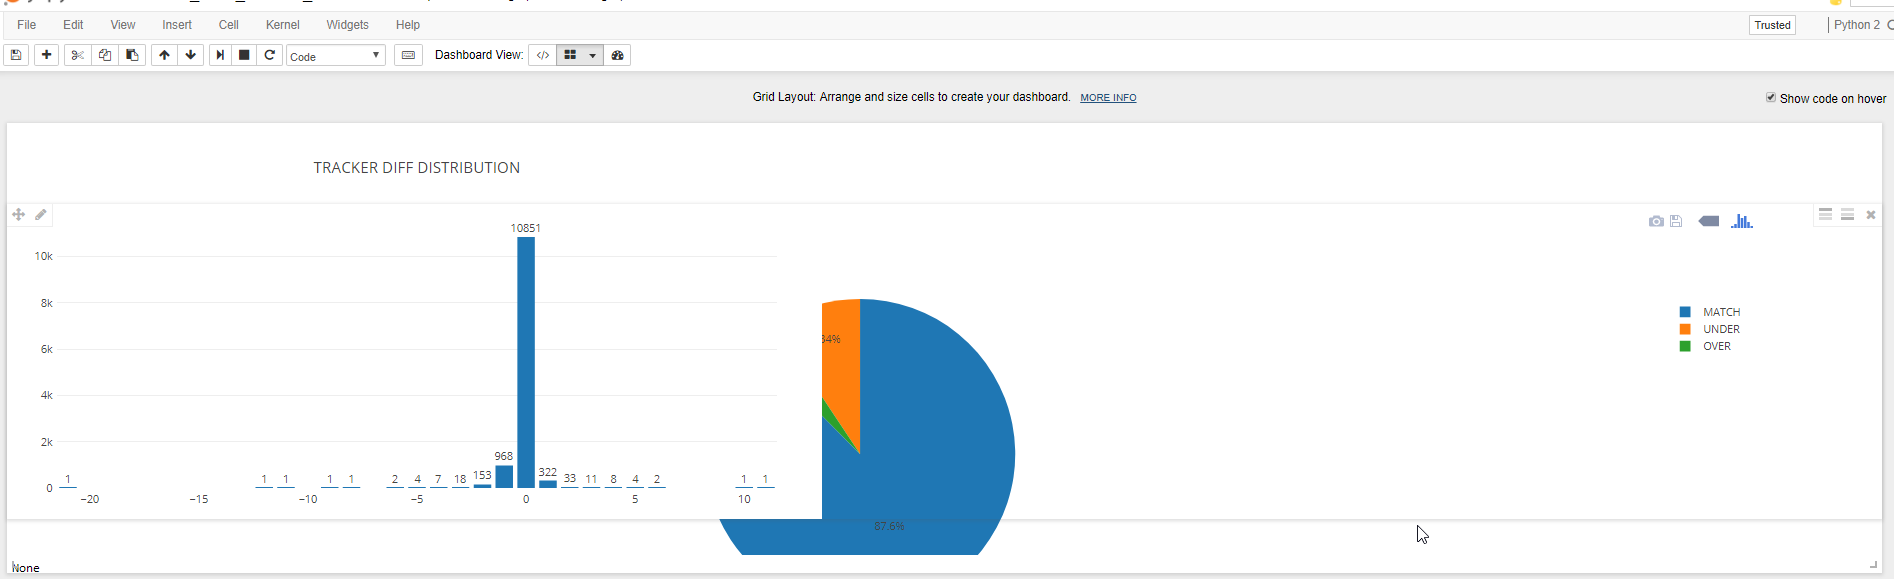Viewport: 1894px width, 579px height.
Task: Cut the selected cell with the scissors icon
Action: coord(77,55)
